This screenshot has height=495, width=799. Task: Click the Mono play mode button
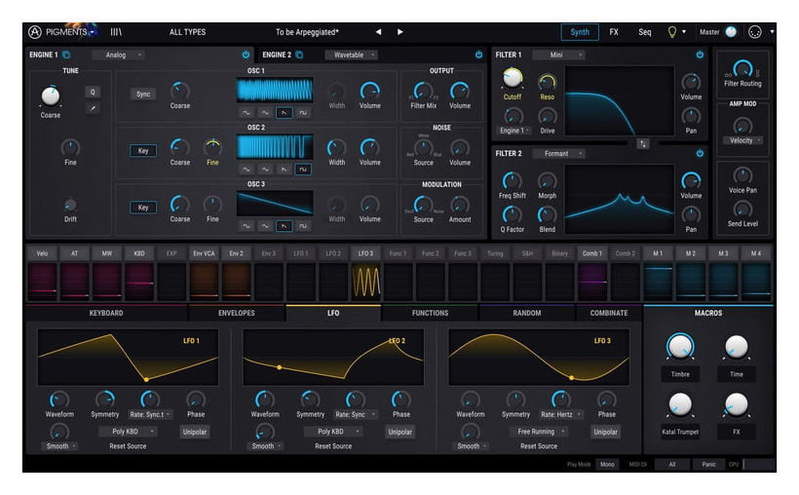pyautogui.click(x=607, y=464)
